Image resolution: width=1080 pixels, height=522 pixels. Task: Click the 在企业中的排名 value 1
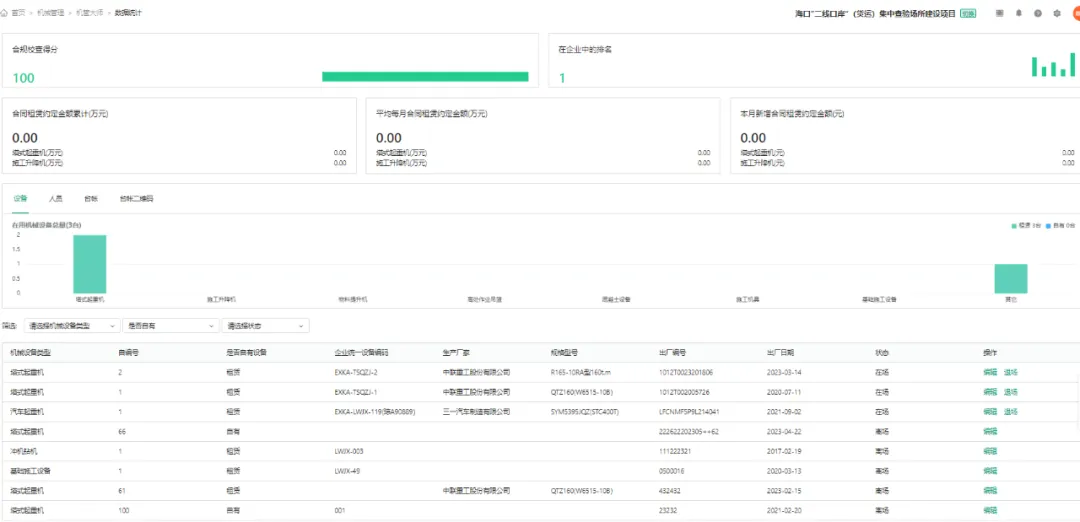[561, 78]
